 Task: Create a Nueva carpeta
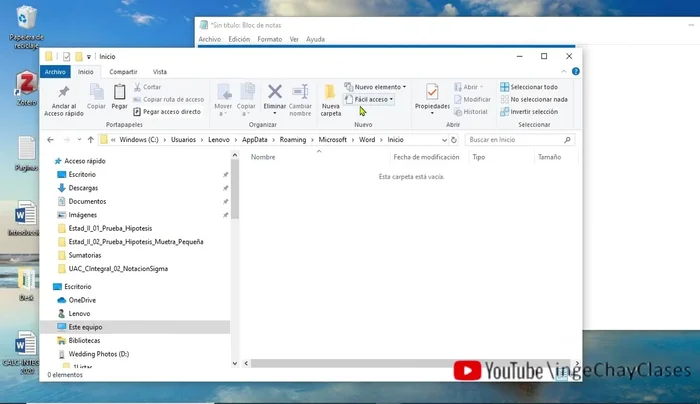click(x=330, y=100)
